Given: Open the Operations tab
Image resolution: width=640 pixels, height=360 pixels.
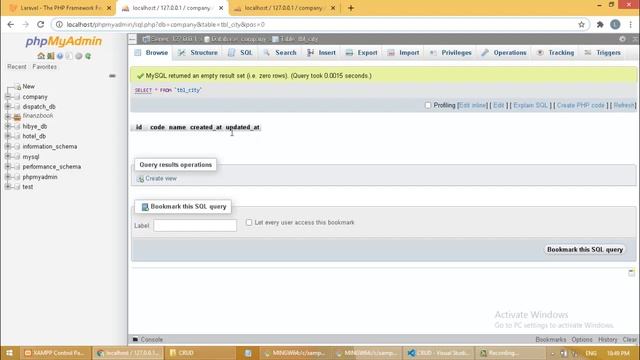Looking at the screenshot, I should (504, 53).
